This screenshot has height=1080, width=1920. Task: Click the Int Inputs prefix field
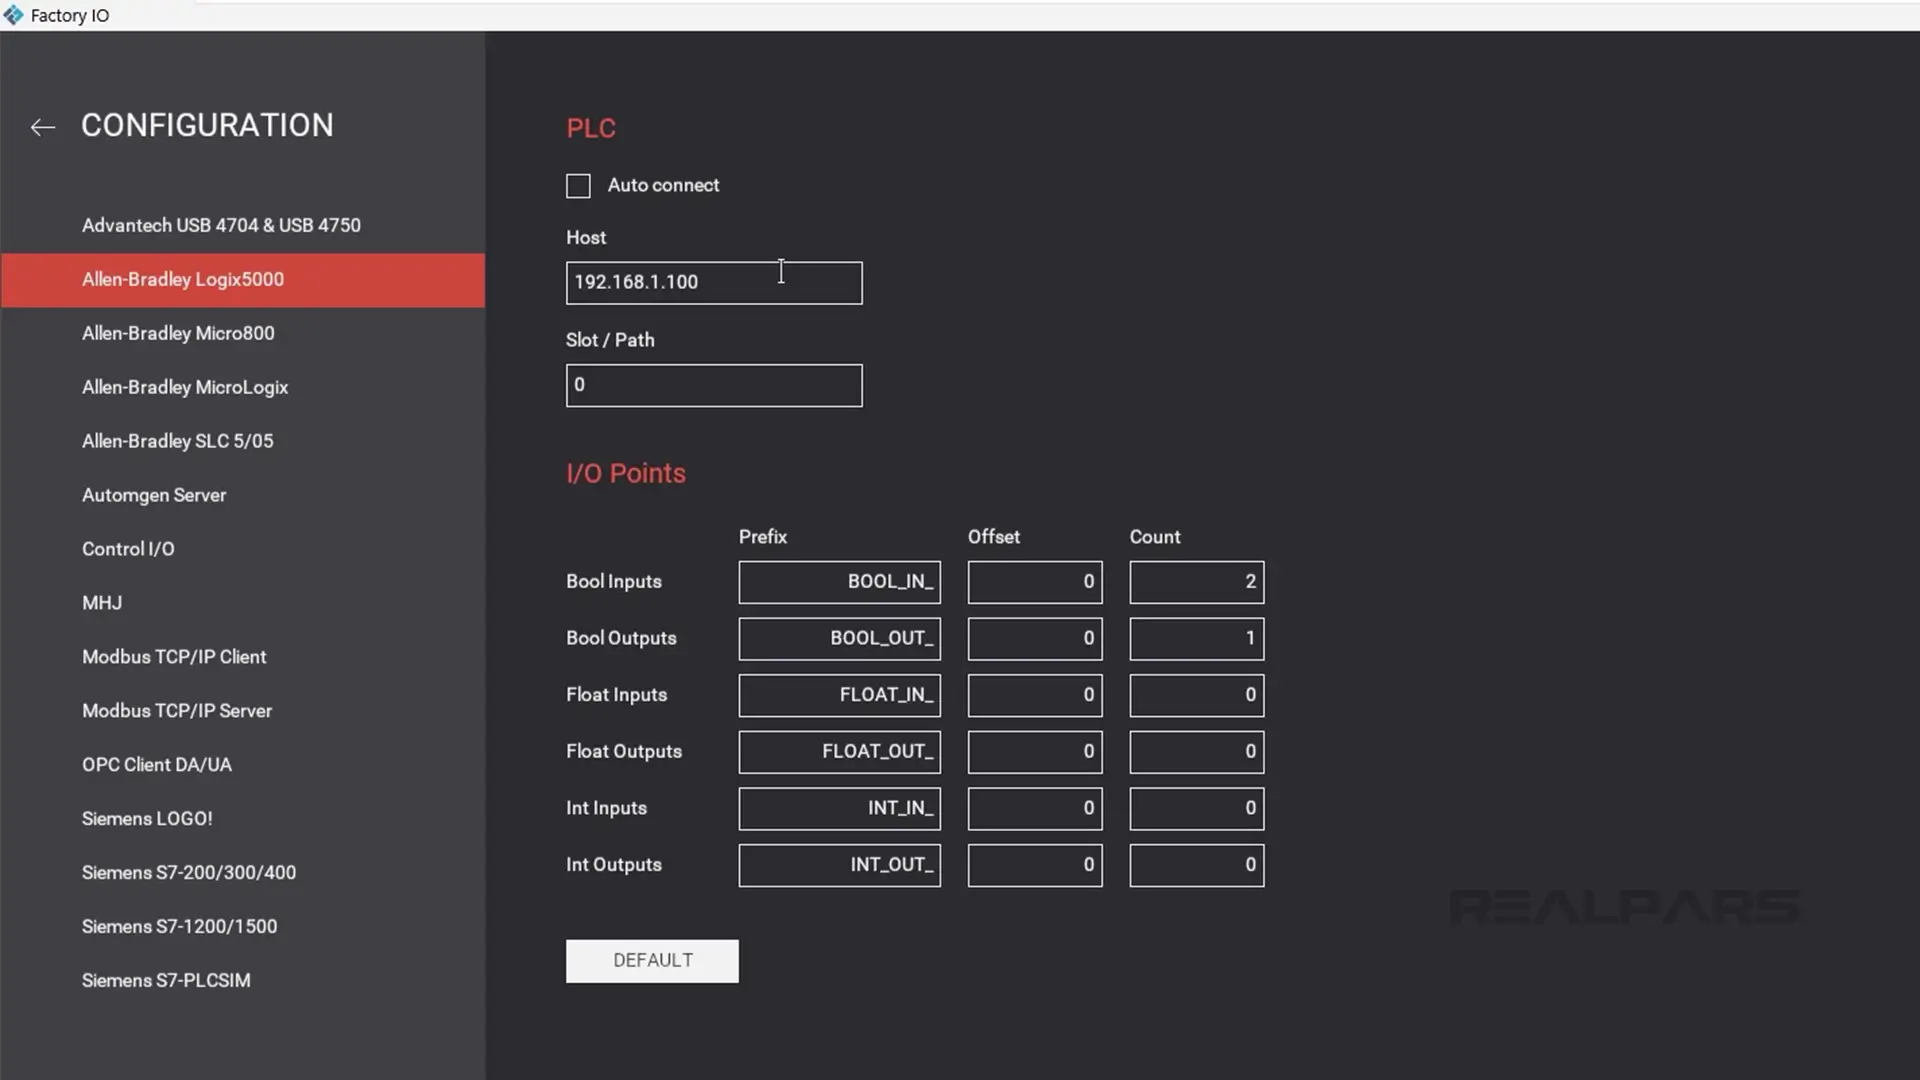click(840, 809)
